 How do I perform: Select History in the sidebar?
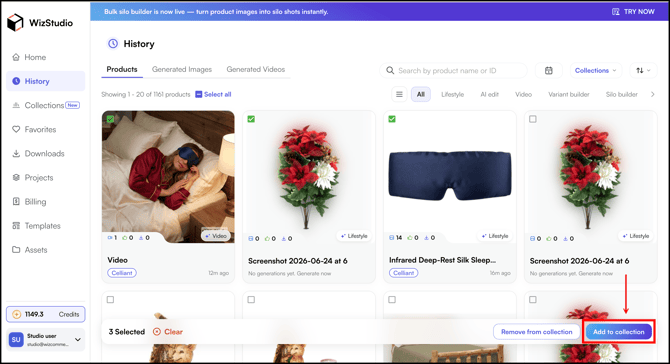tap(46, 81)
